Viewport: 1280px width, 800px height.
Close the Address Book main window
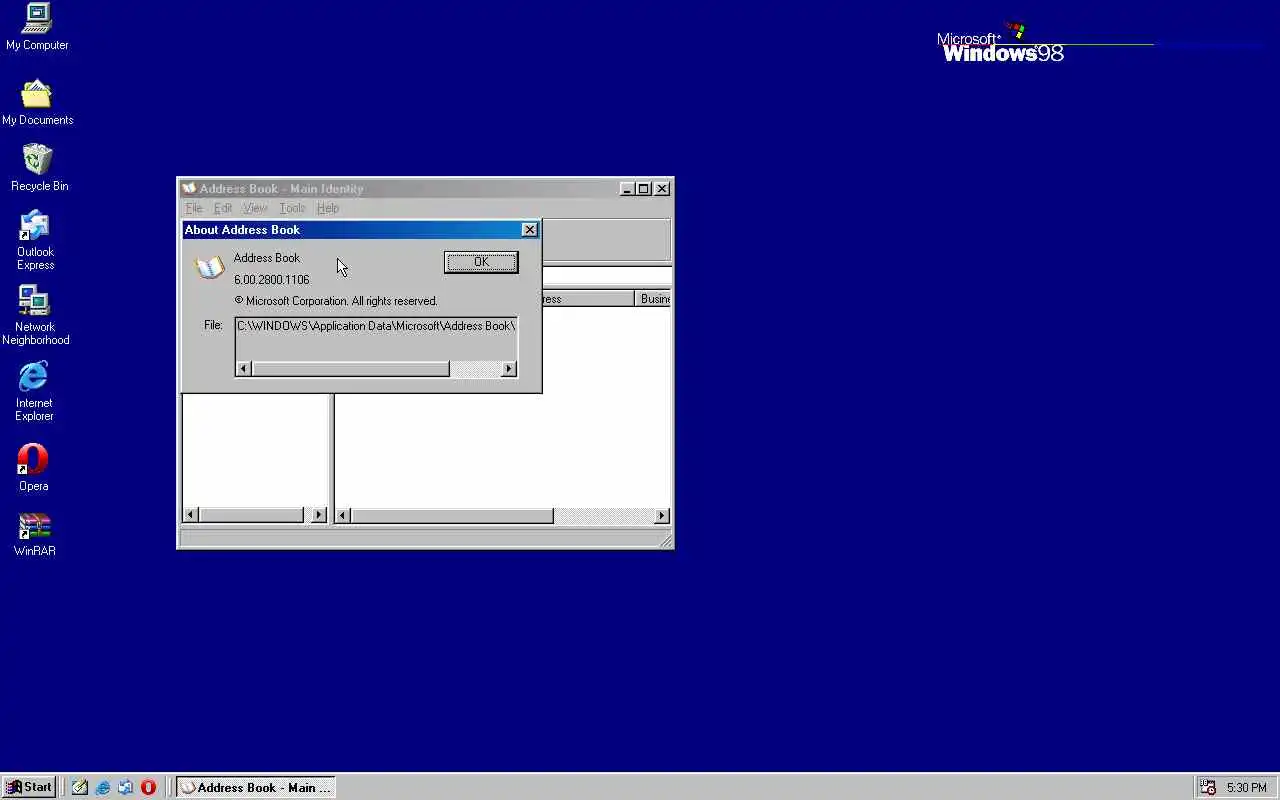click(x=661, y=189)
